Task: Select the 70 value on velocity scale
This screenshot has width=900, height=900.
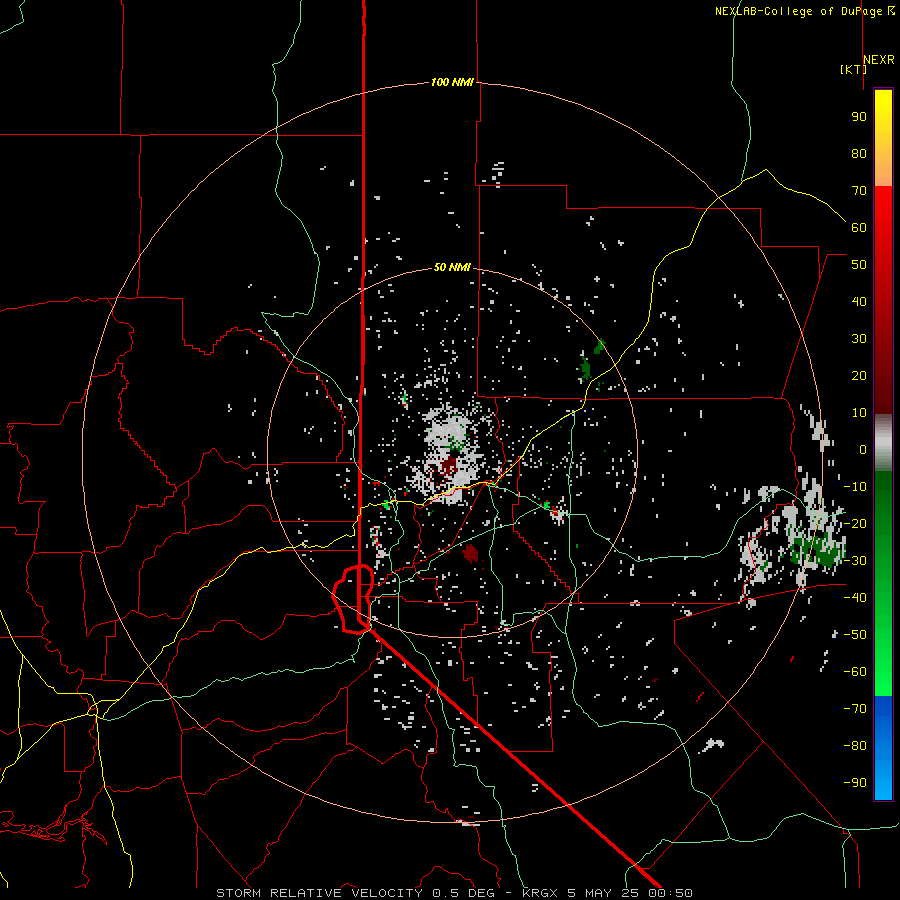Action: (x=859, y=191)
